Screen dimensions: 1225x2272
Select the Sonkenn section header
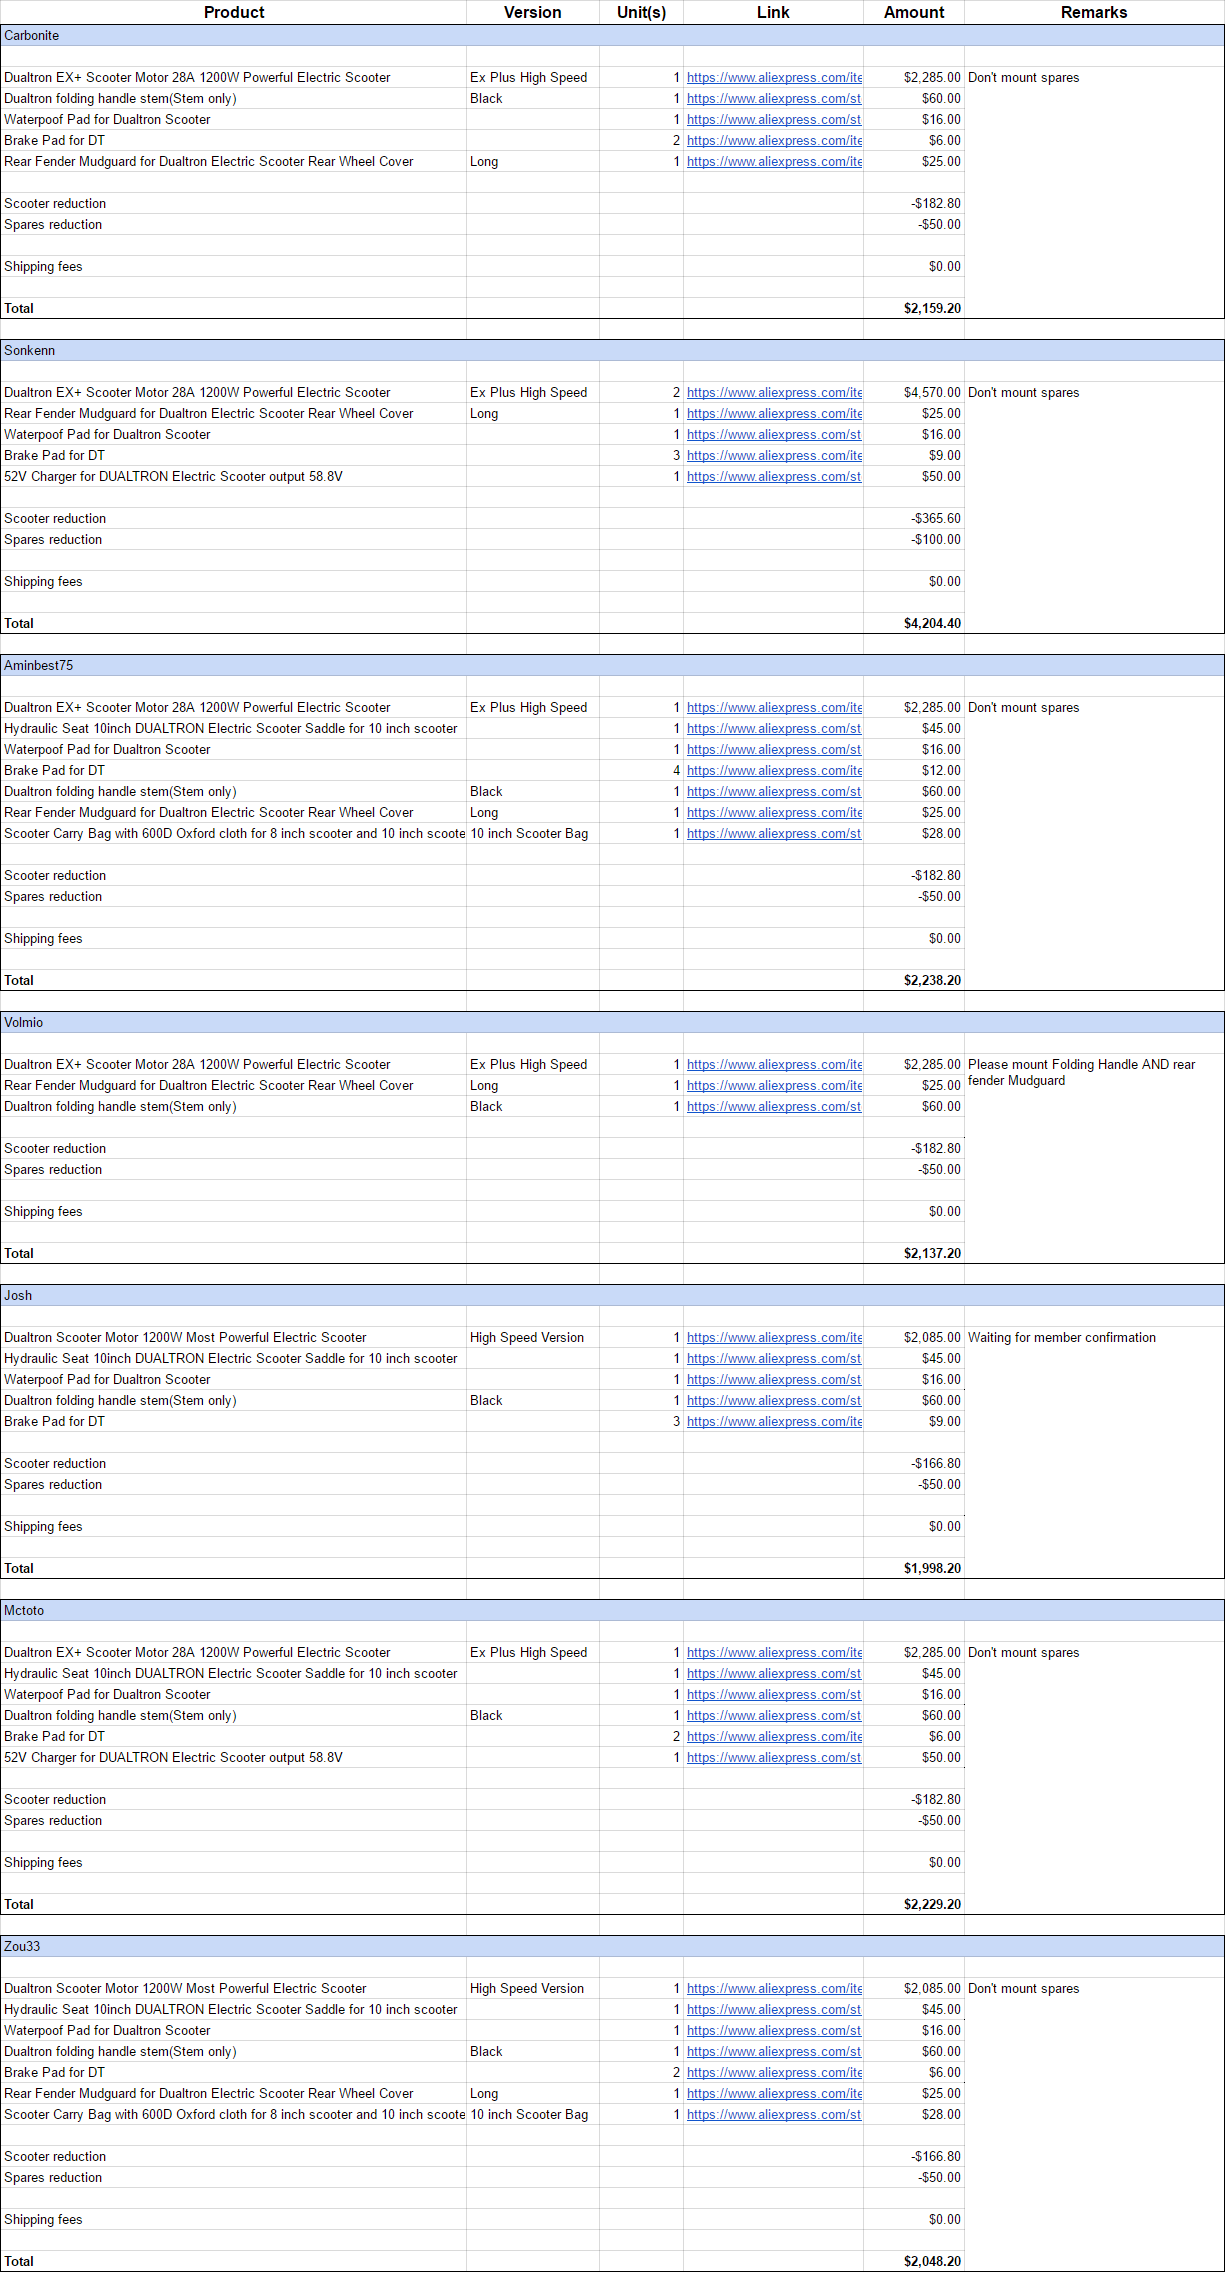612,351
